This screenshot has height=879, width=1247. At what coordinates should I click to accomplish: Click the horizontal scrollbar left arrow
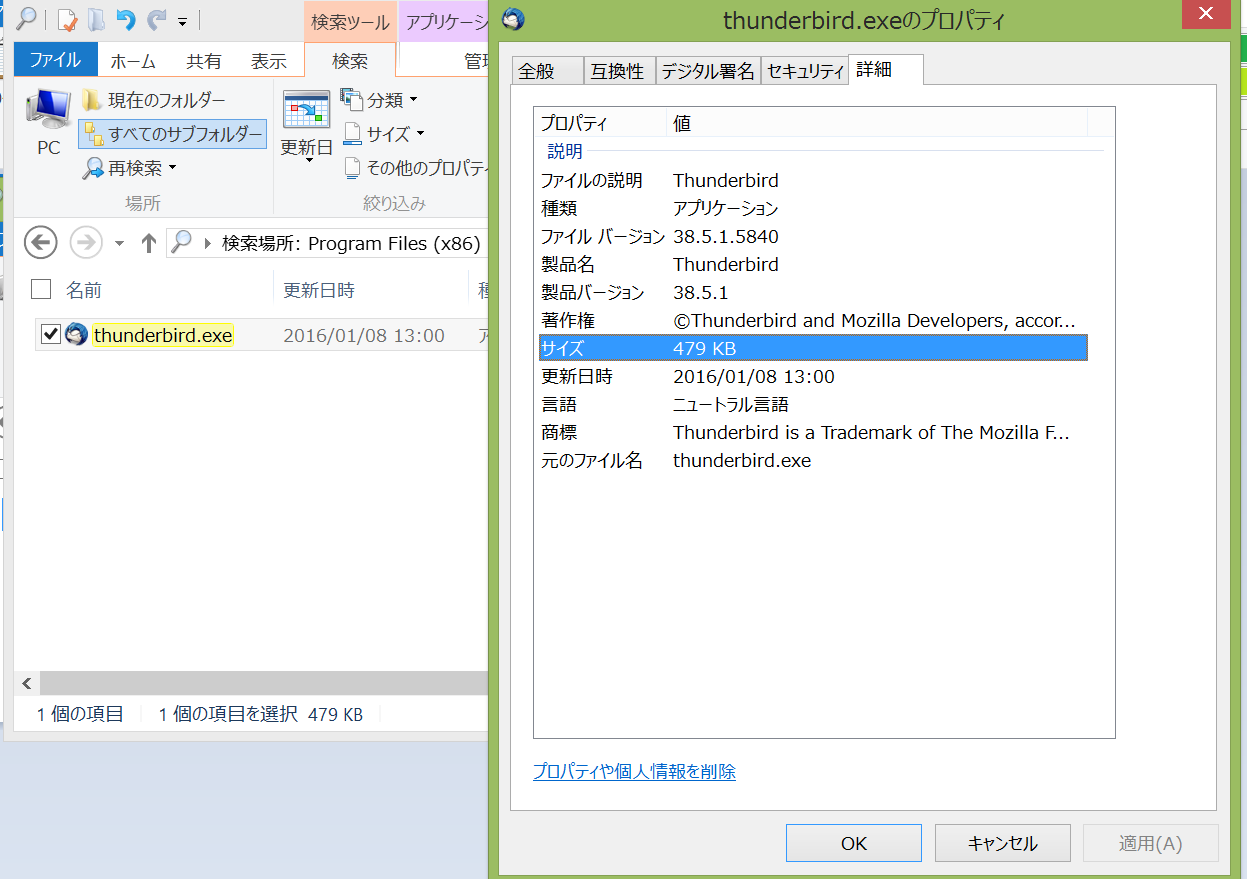tap(27, 684)
